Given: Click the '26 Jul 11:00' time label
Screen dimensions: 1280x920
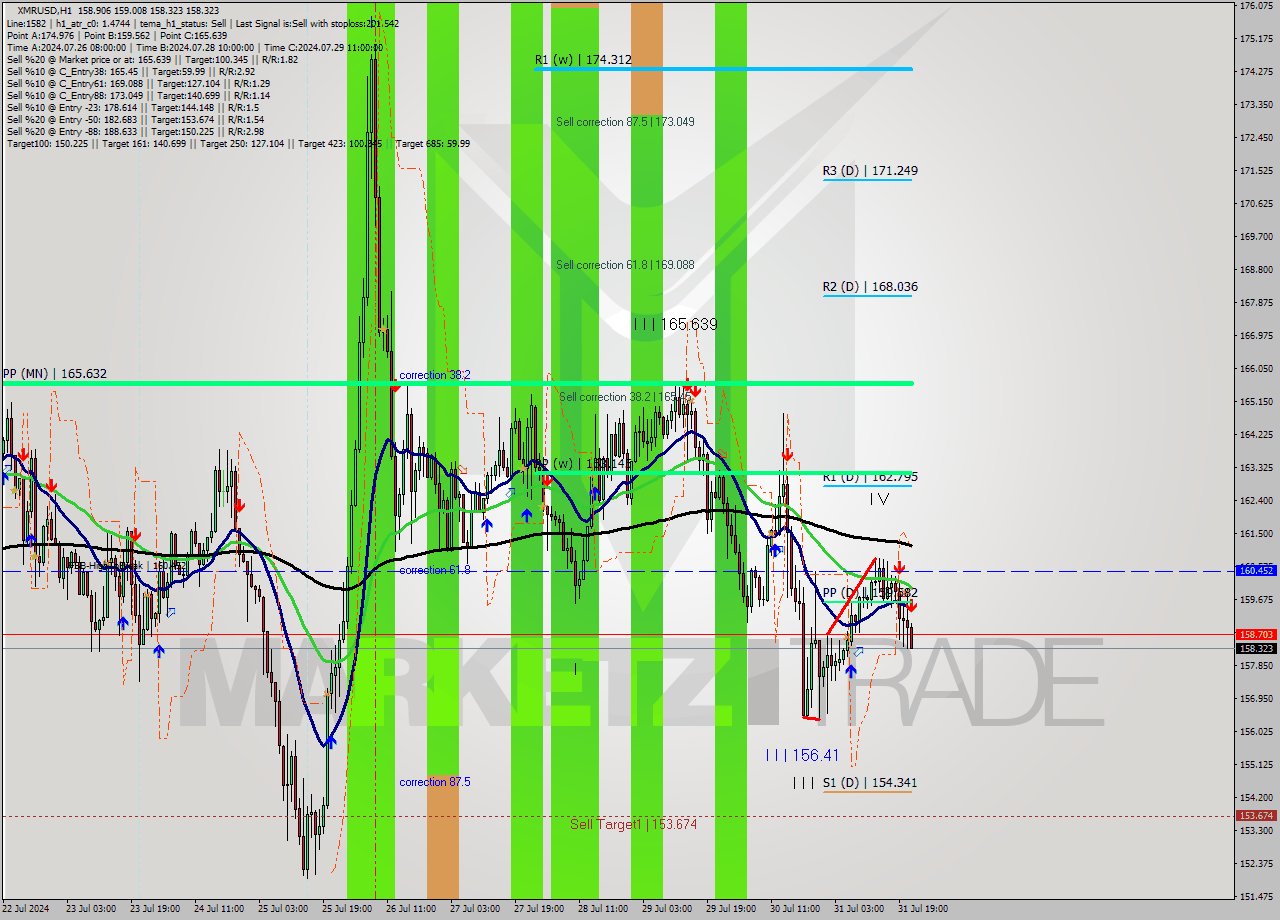Looking at the screenshot, I should [411, 909].
